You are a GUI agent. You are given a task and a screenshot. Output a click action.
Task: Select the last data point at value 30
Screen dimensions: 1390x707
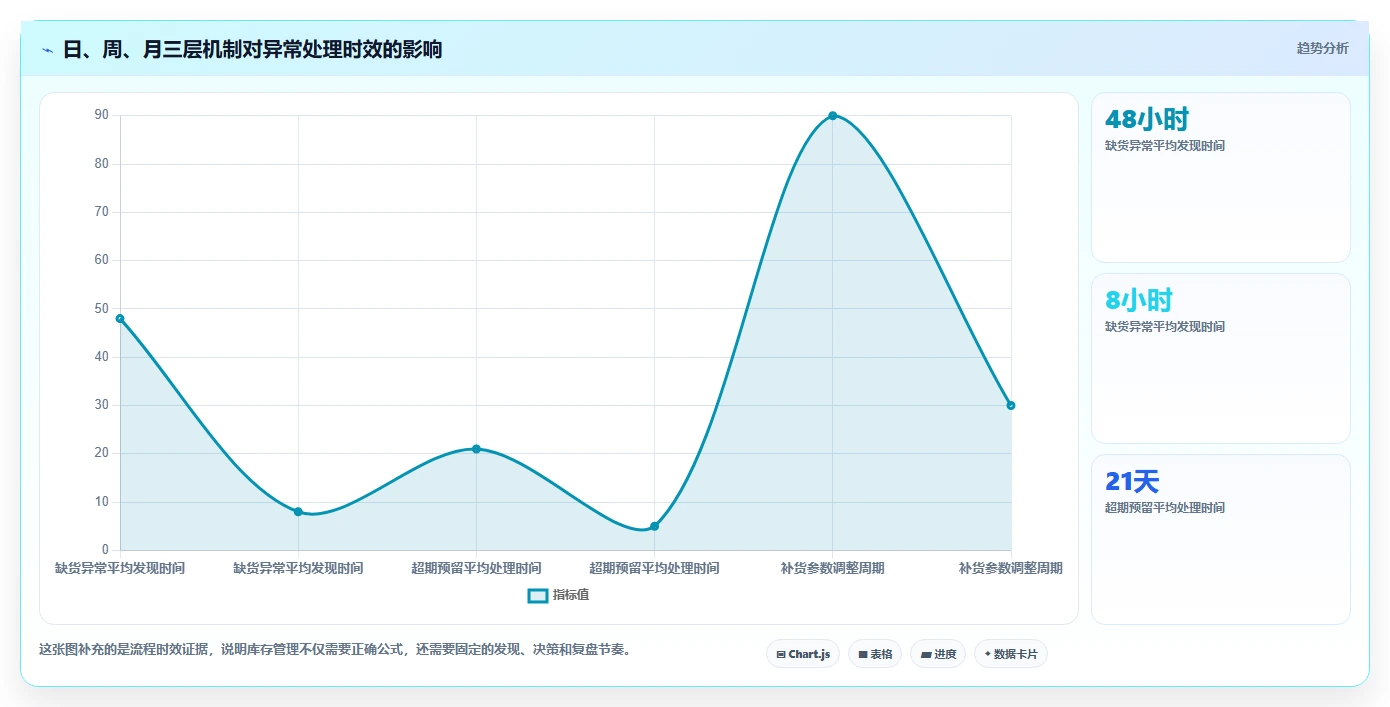1010,405
